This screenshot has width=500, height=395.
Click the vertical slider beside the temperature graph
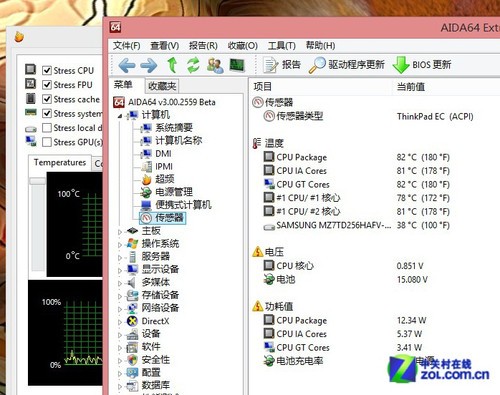pyautogui.click(x=38, y=224)
